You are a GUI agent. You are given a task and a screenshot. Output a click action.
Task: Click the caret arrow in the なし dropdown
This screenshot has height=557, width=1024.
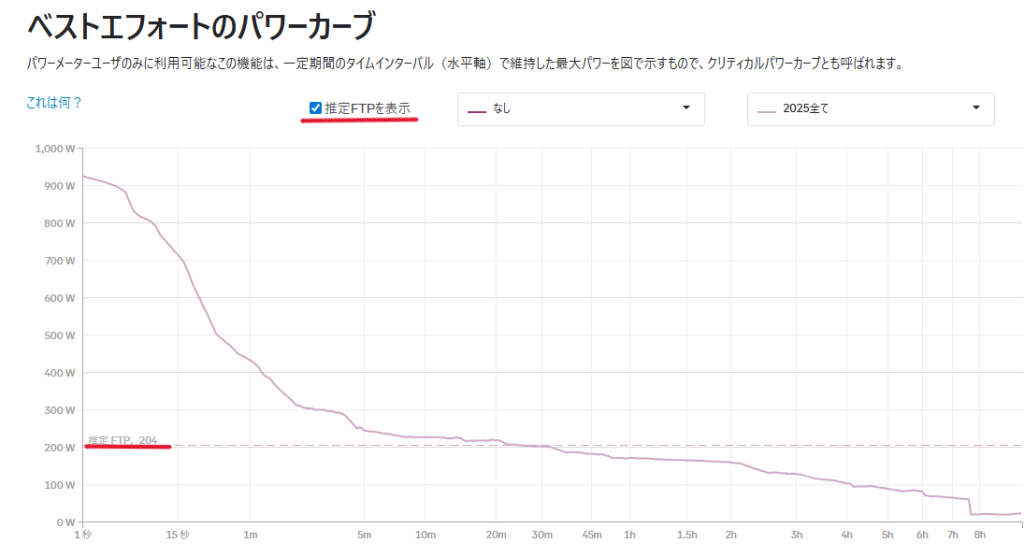(x=686, y=108)
